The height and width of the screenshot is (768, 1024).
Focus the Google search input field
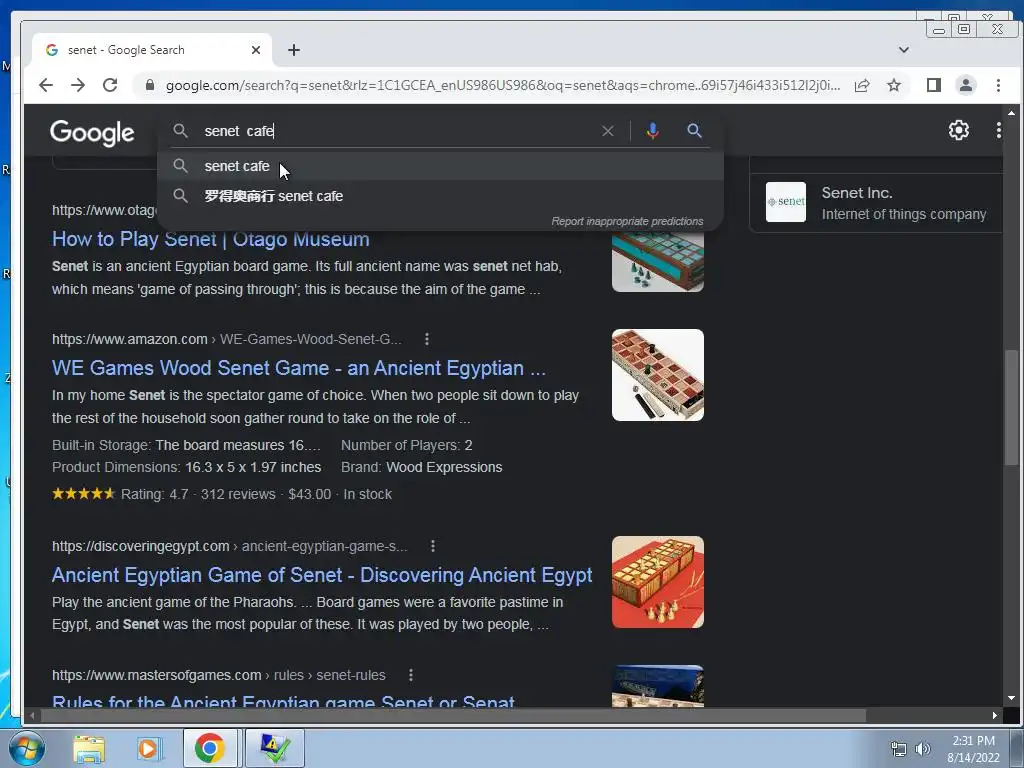click(398, 131)
